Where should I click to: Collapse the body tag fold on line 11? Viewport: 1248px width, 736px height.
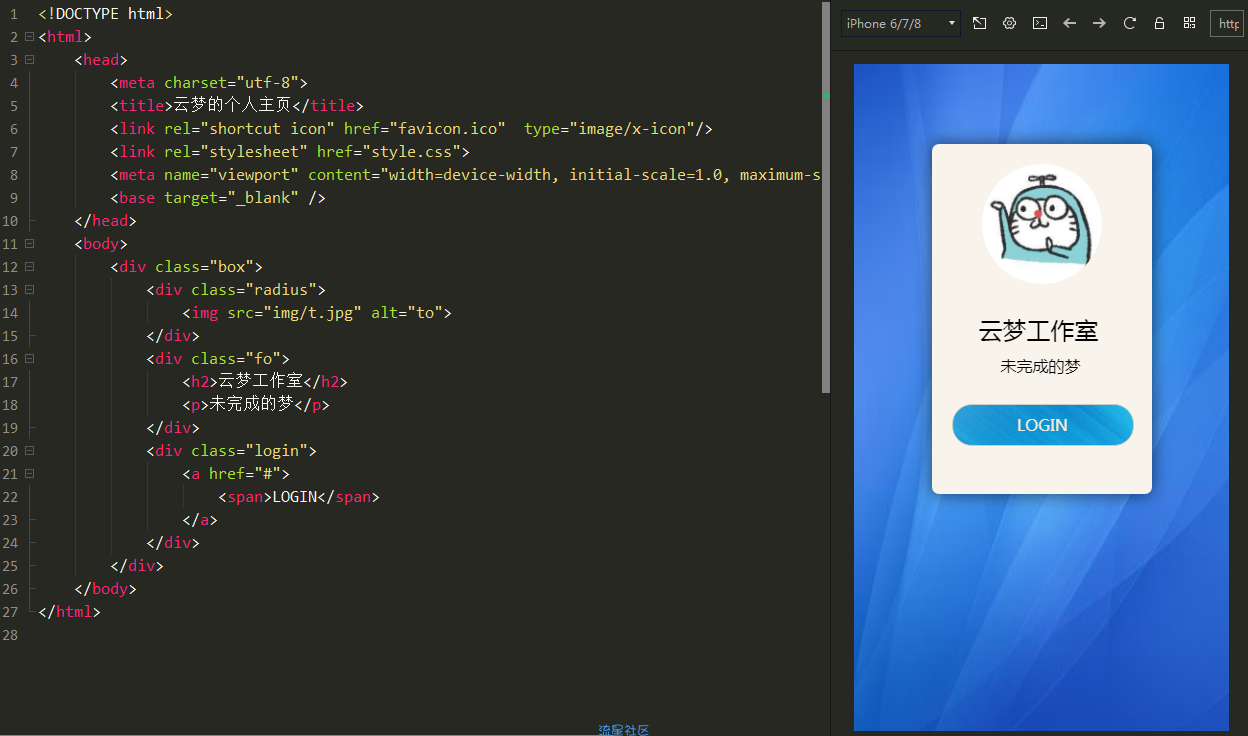tap(29, 244)
